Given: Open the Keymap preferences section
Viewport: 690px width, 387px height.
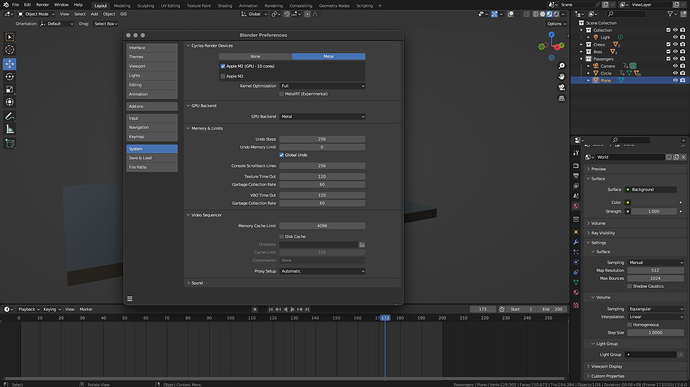Looking at the screenshot, I should 152,137.
